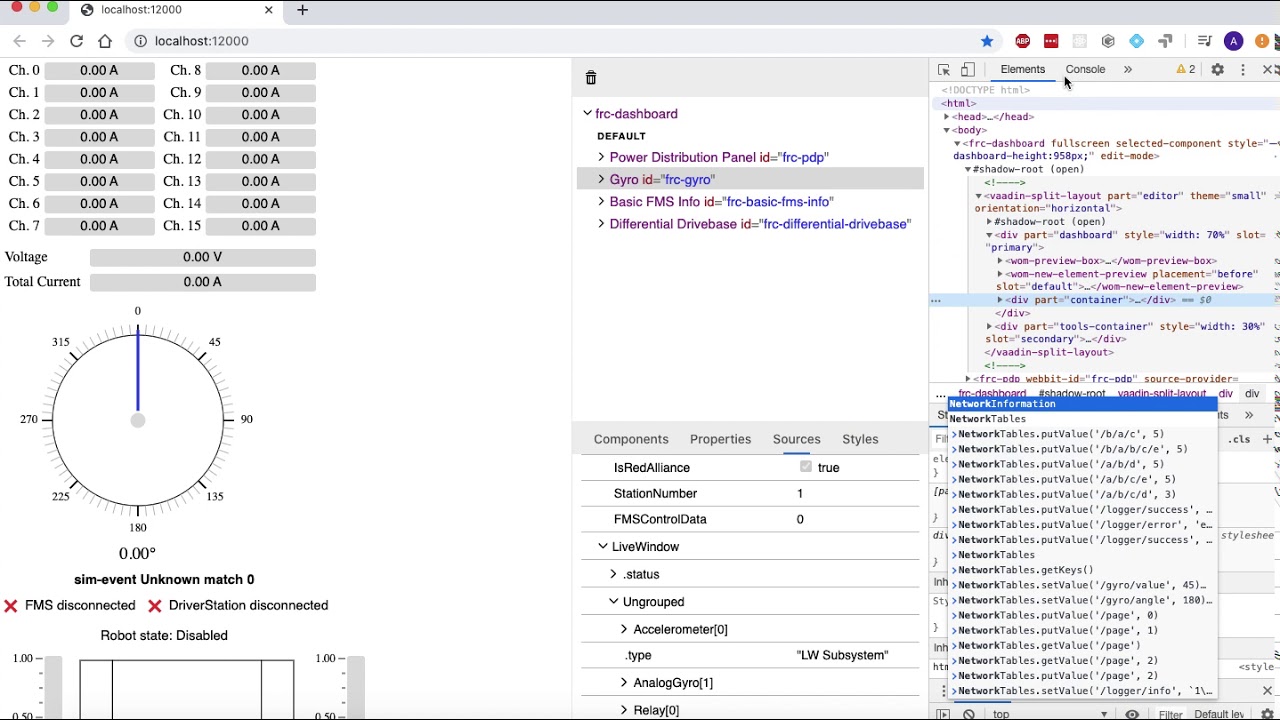
Task: Open the console context dropdown 'top'
Action: click(x=1050, y=714)
